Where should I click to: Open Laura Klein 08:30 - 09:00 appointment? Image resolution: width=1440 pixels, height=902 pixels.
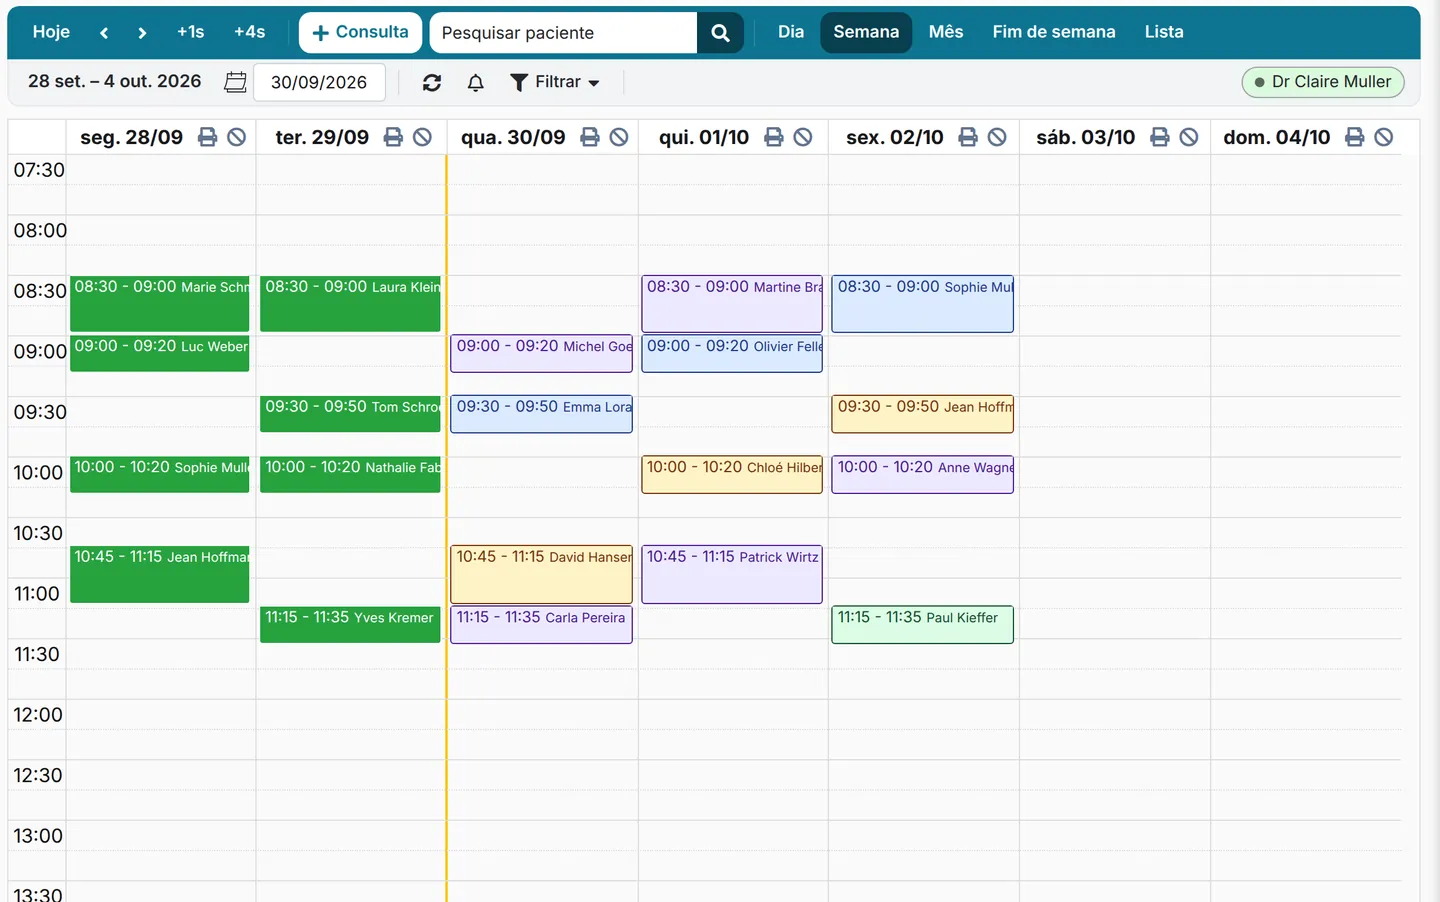pos(350,303)
